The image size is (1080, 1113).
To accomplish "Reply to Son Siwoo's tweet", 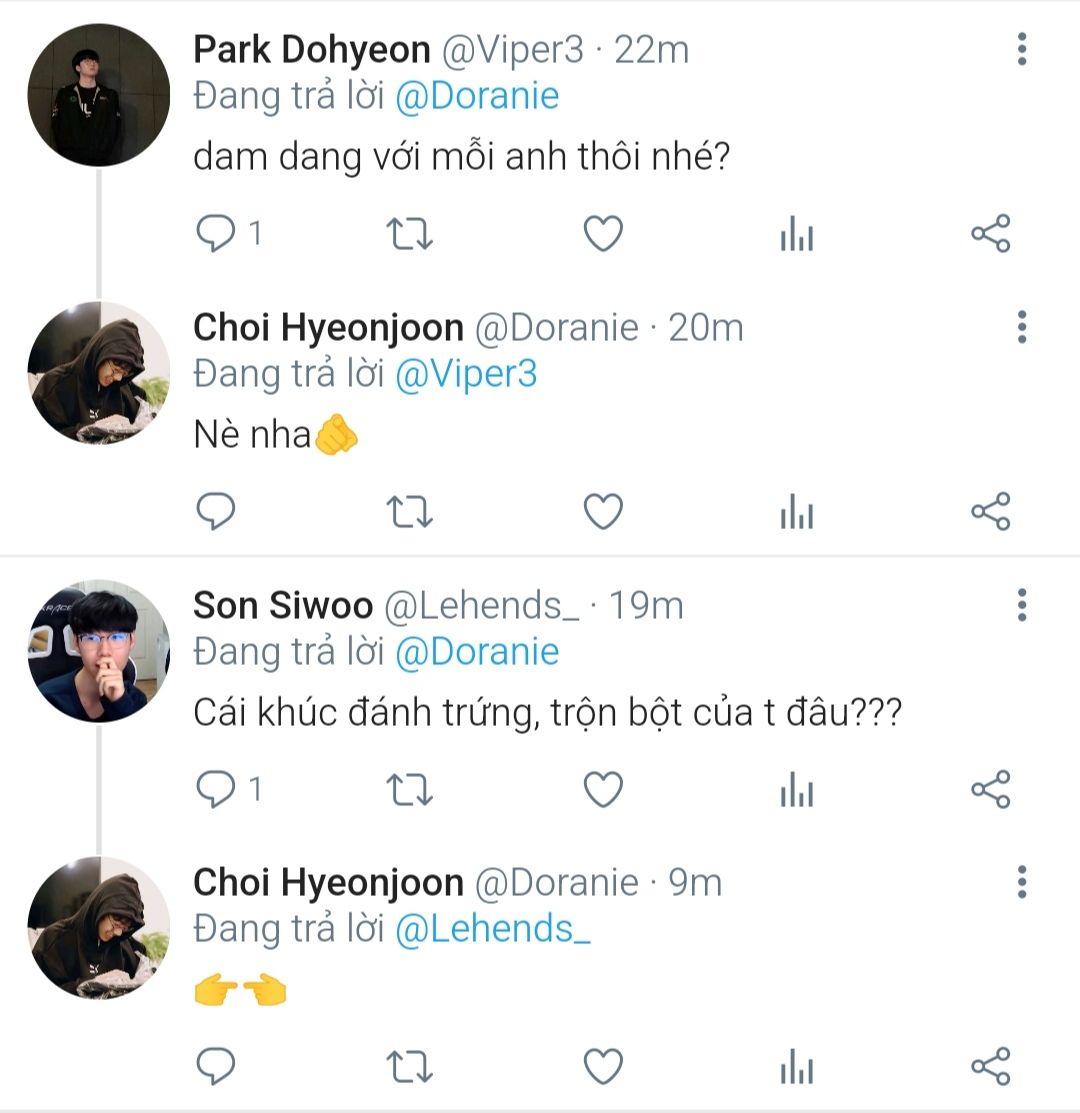I will pos(216,789).
